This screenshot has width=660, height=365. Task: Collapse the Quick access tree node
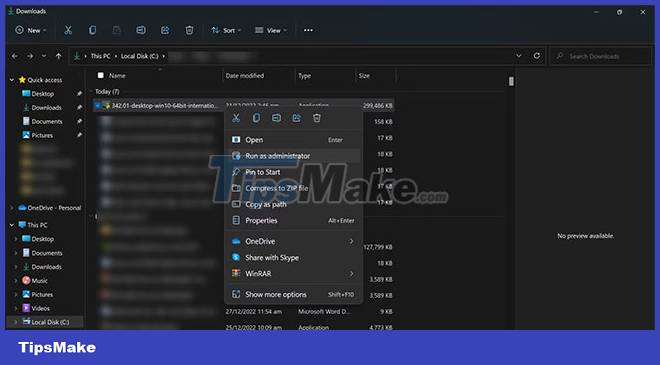[12, 80]
